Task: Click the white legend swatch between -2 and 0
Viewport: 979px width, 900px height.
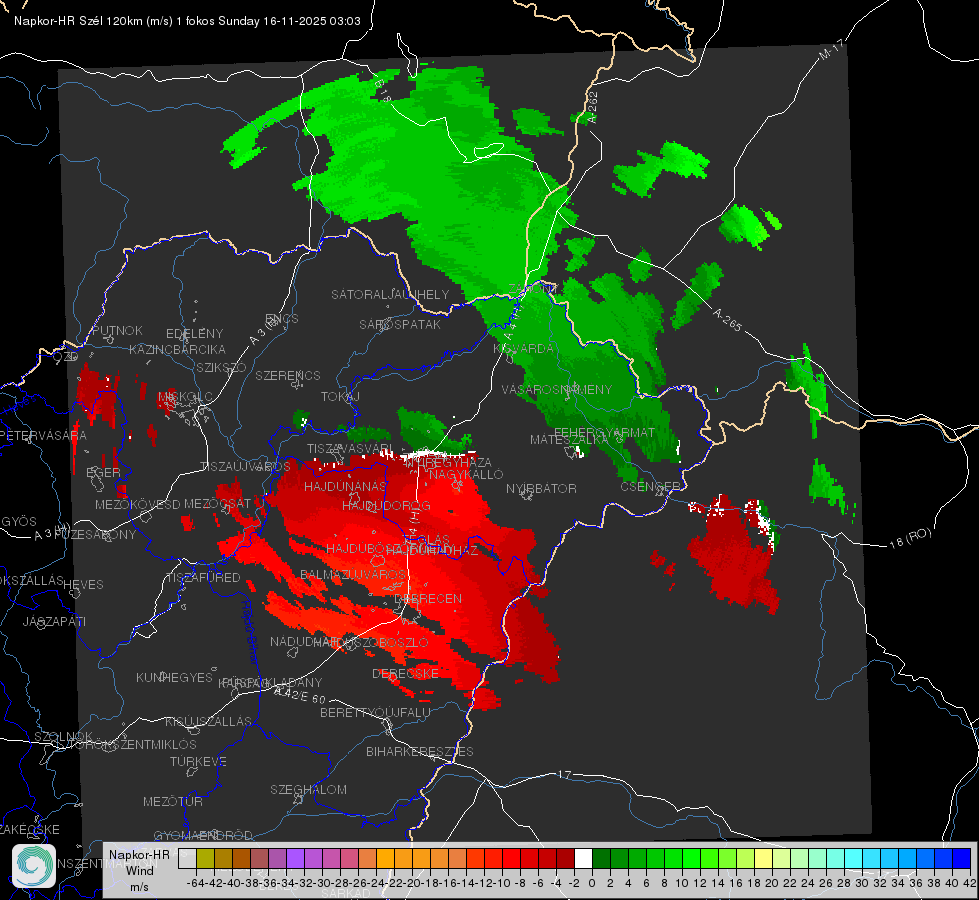Action: click(x=583, y=859)
